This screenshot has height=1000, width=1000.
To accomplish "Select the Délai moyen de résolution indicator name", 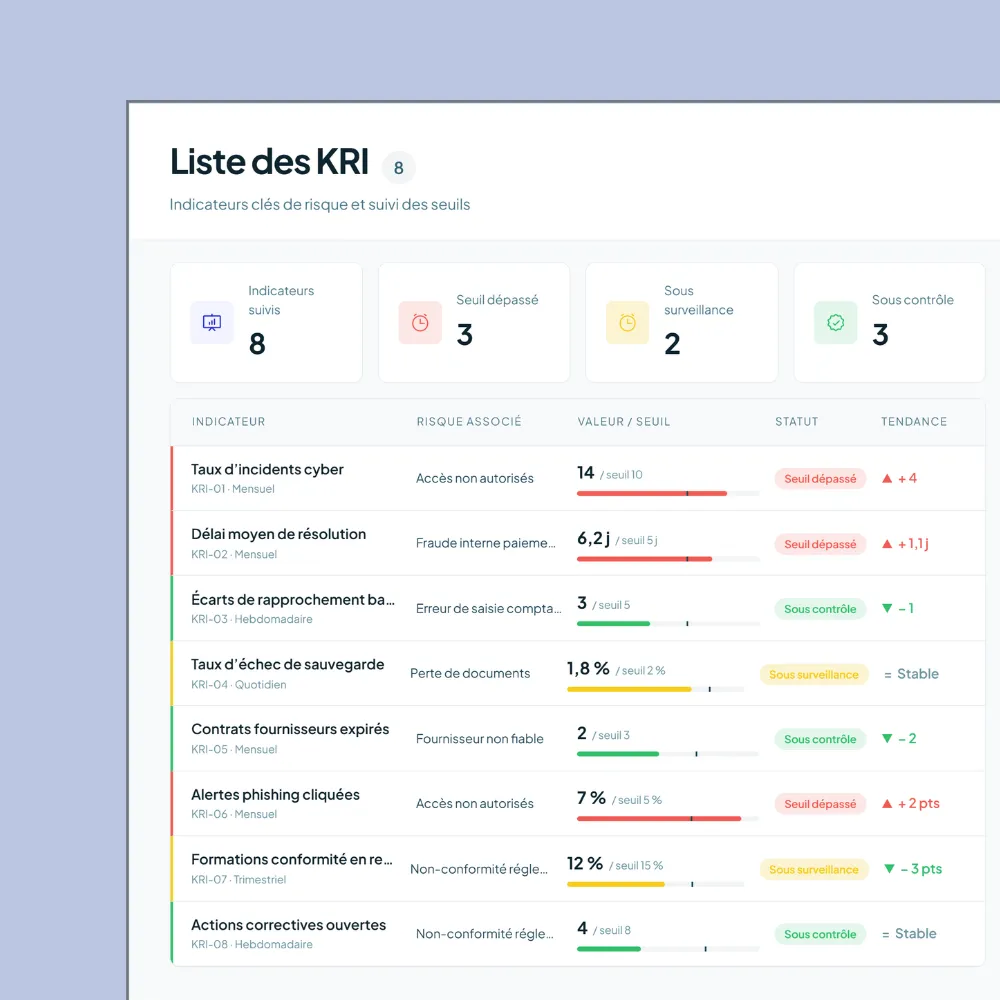I will (x=279, y=534).
